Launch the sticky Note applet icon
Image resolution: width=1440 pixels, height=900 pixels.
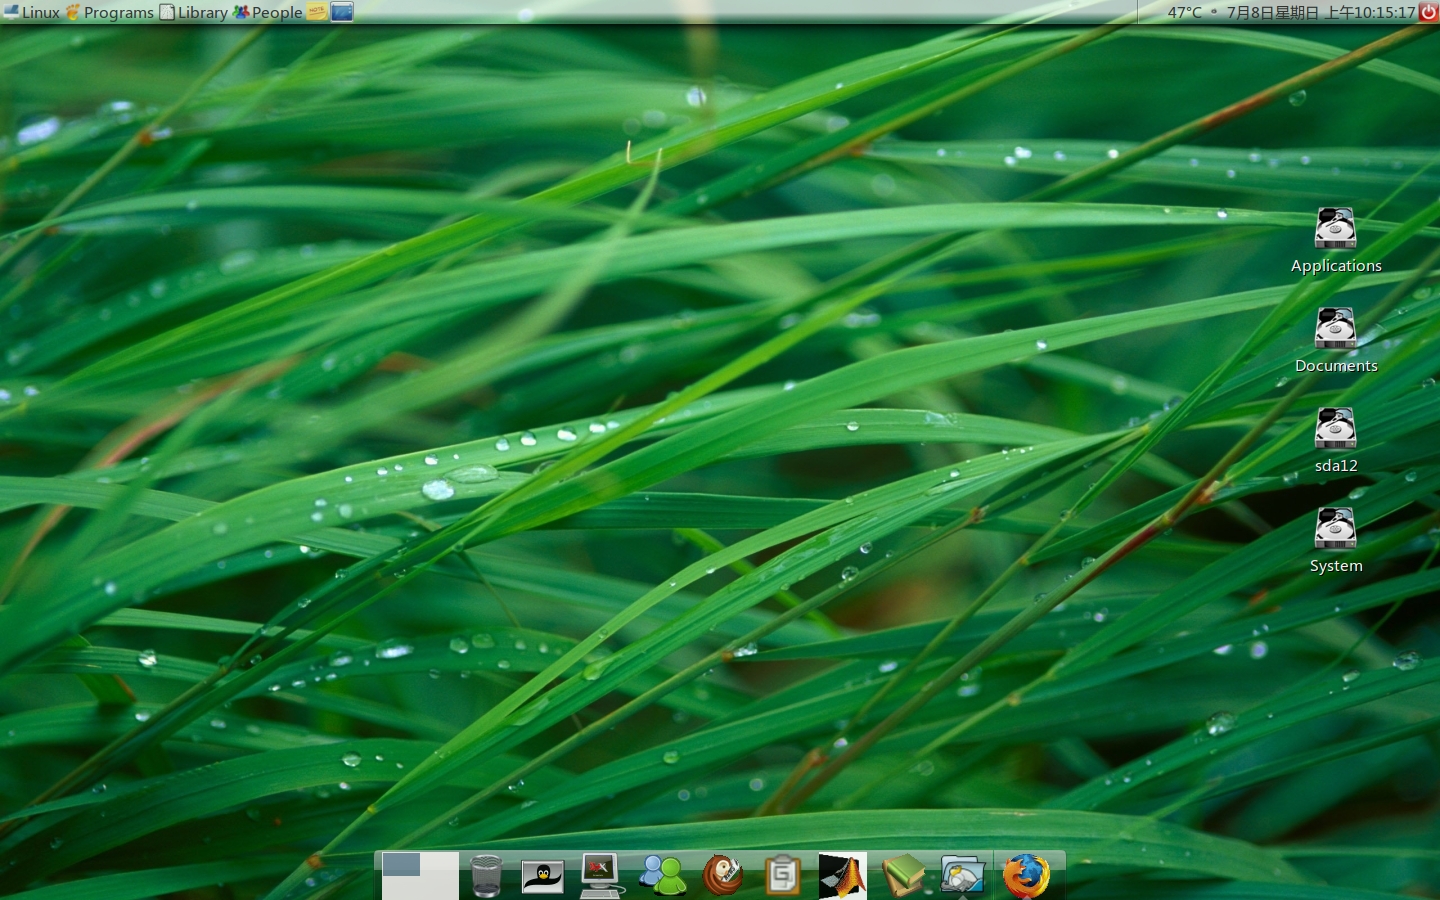pos(317,12)
